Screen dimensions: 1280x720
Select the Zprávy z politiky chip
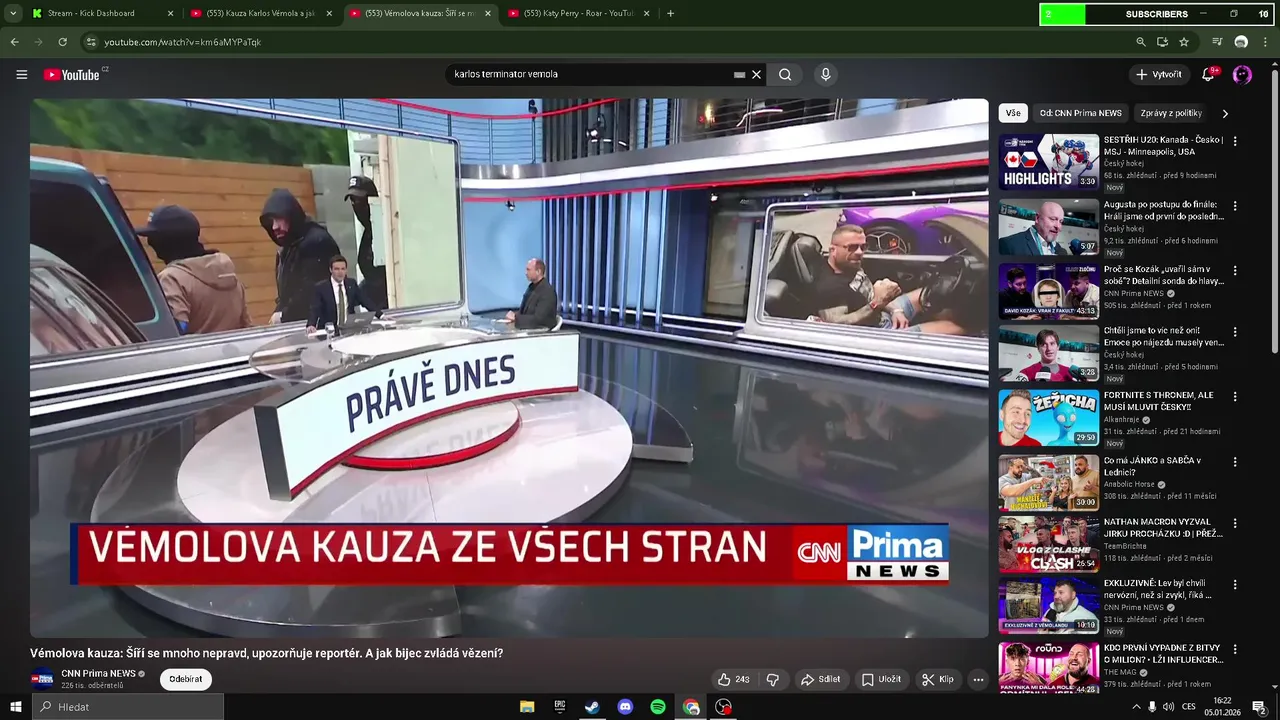coord(1171,113)
